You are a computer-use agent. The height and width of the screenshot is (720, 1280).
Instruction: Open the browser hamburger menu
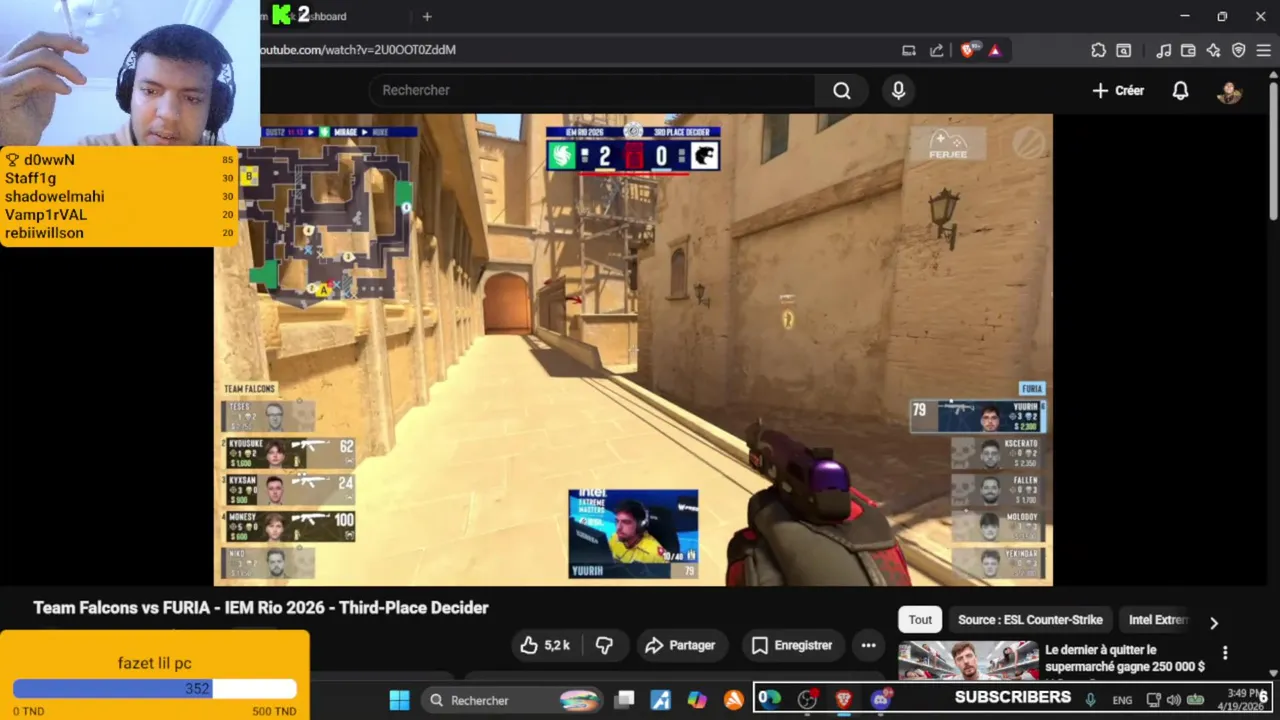1263,50
